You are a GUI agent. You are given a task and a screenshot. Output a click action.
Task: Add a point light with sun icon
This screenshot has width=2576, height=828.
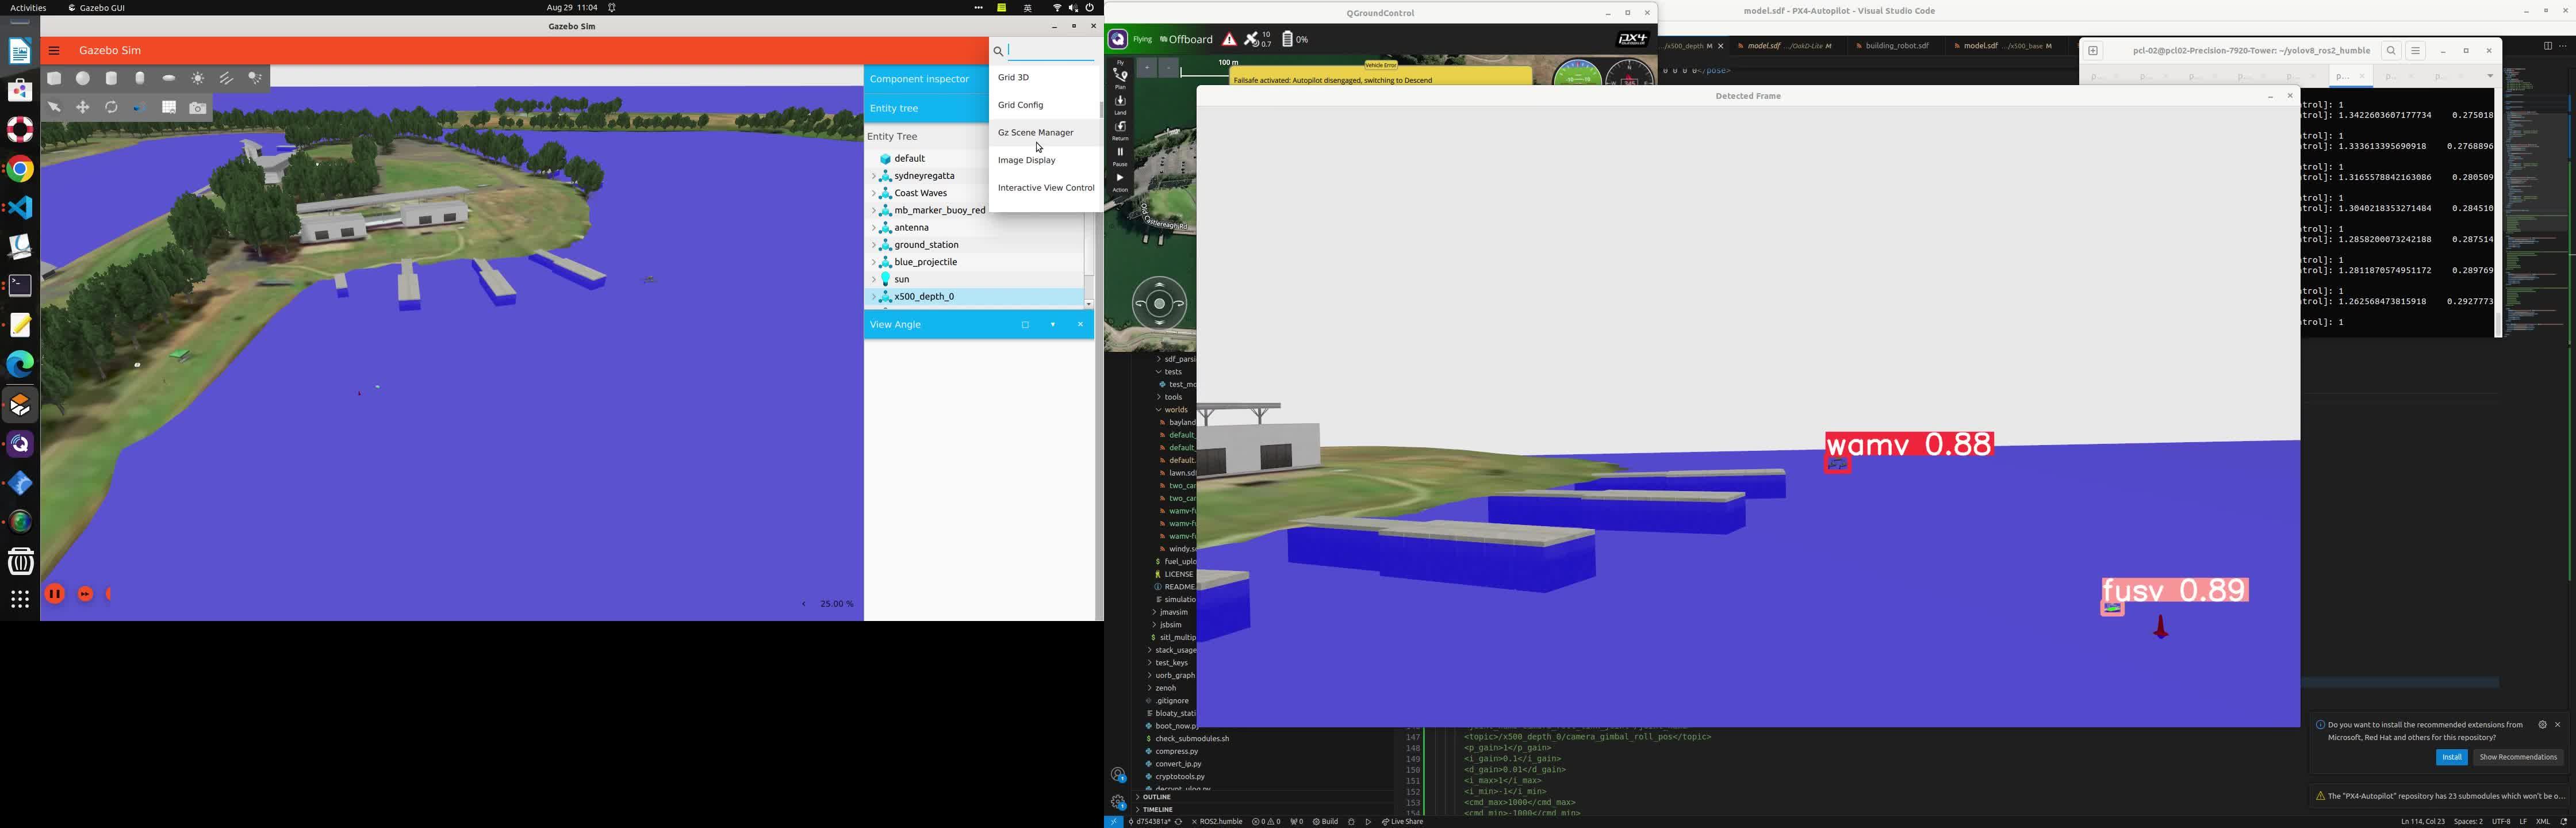tap(198, 78)
